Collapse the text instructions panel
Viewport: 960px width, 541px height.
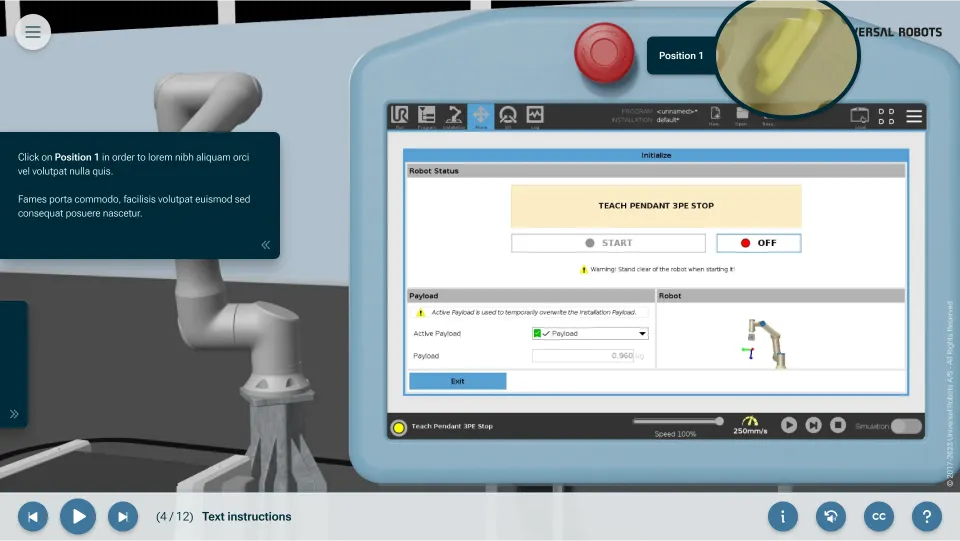point(266,245)
